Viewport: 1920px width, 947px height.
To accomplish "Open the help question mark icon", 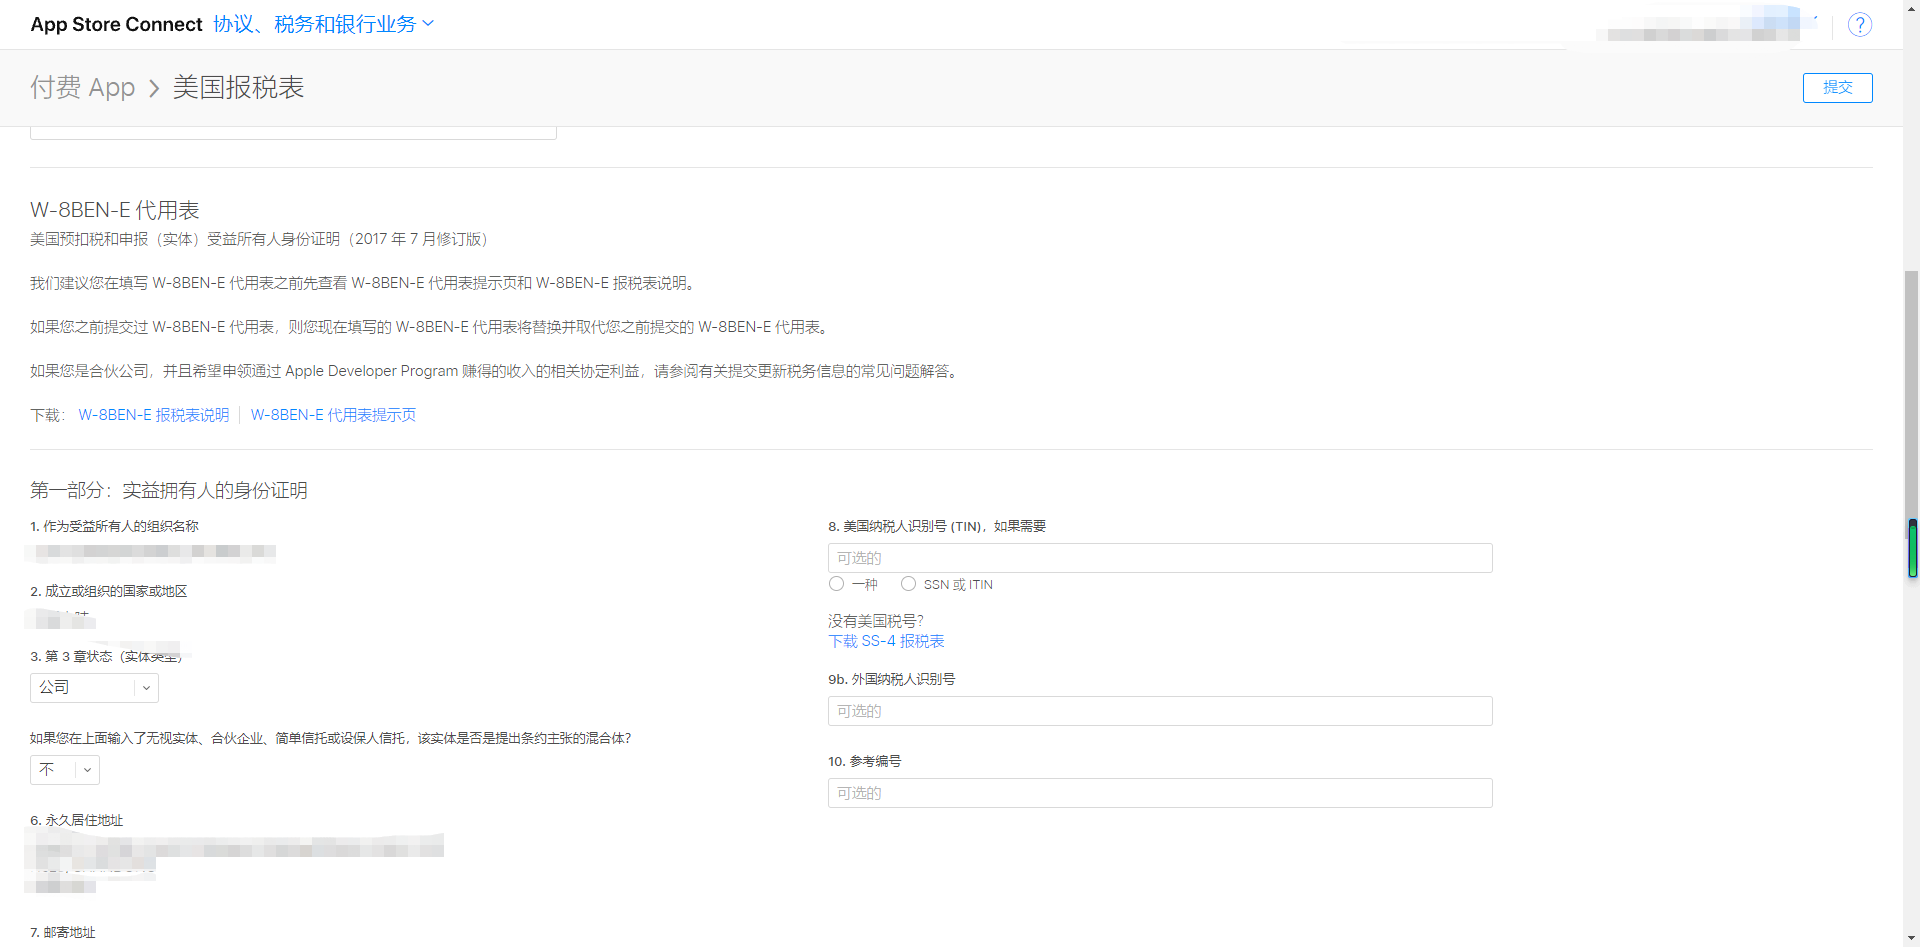I will 1859,25.
